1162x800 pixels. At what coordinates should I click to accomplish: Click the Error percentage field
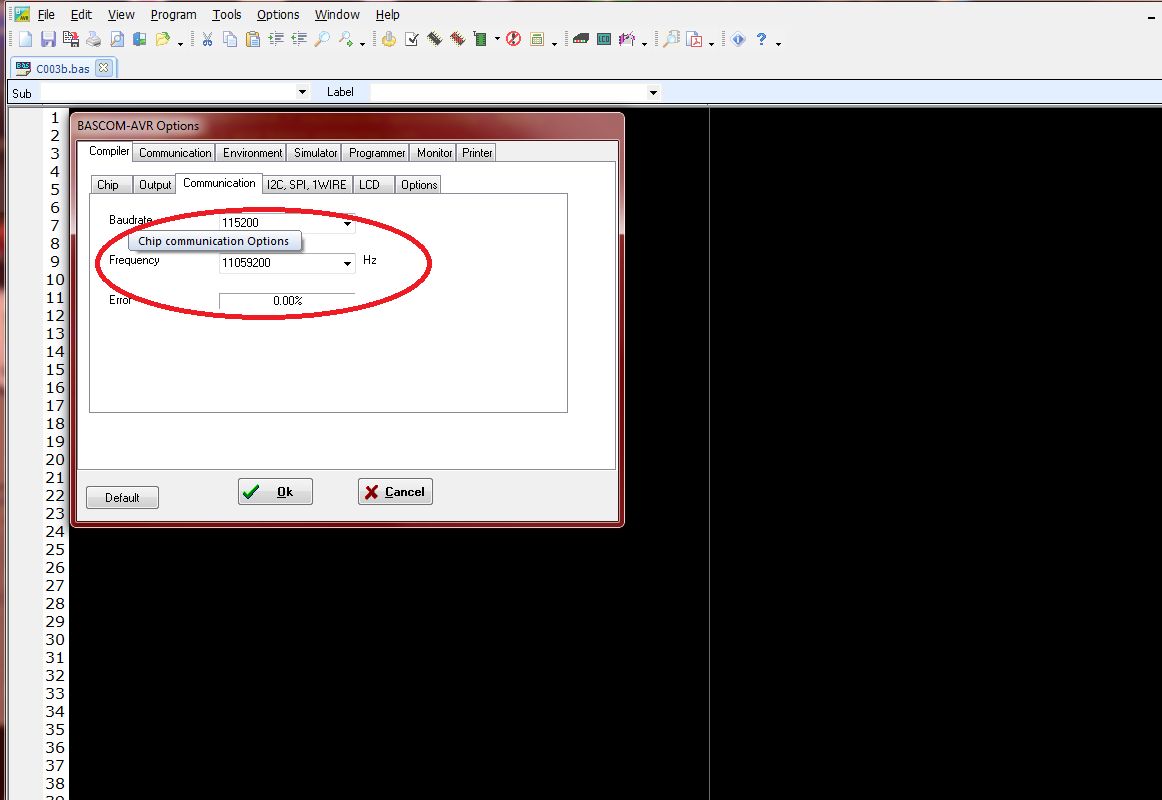287,301
